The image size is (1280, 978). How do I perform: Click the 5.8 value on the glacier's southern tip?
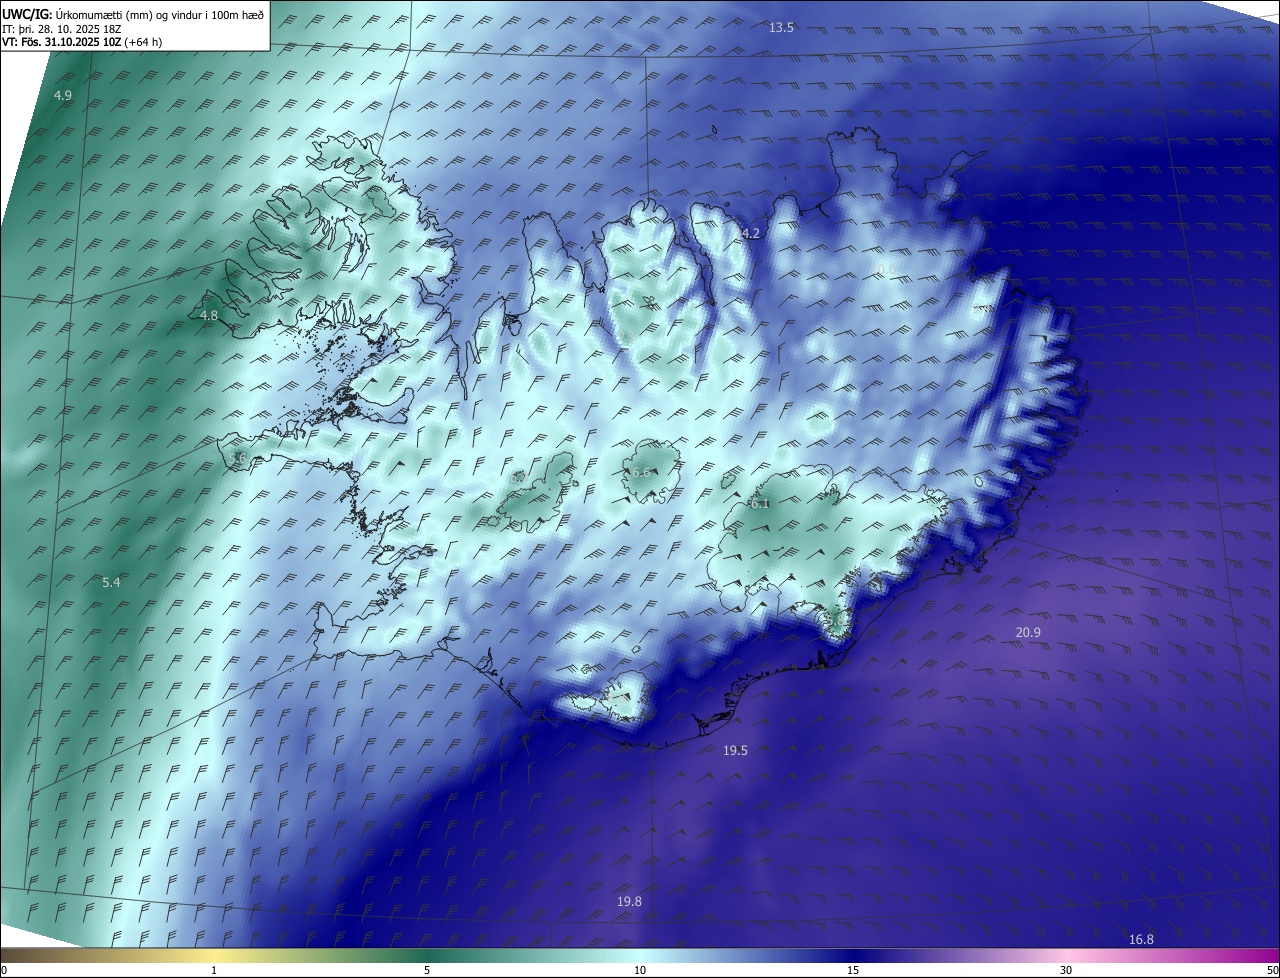tap(836, 621)
